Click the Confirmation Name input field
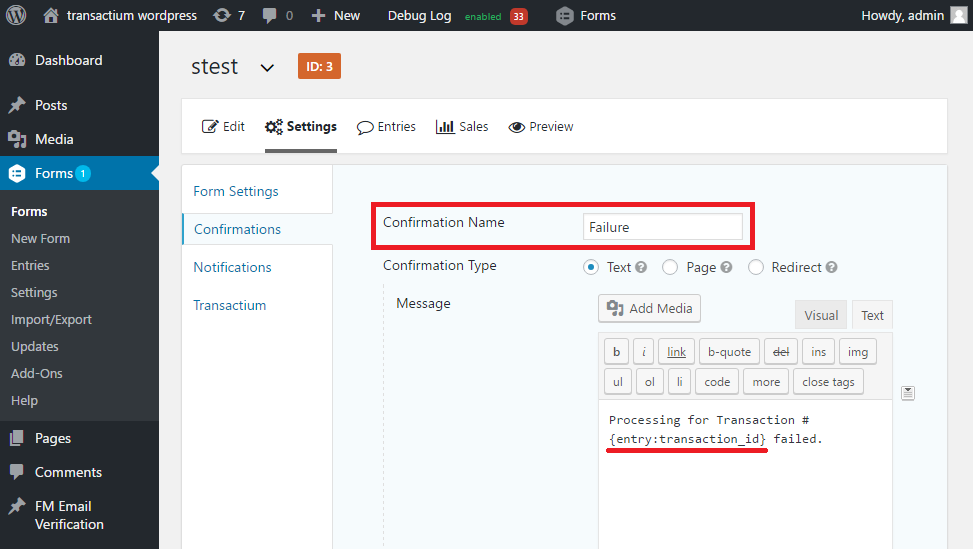 [663, 227]
